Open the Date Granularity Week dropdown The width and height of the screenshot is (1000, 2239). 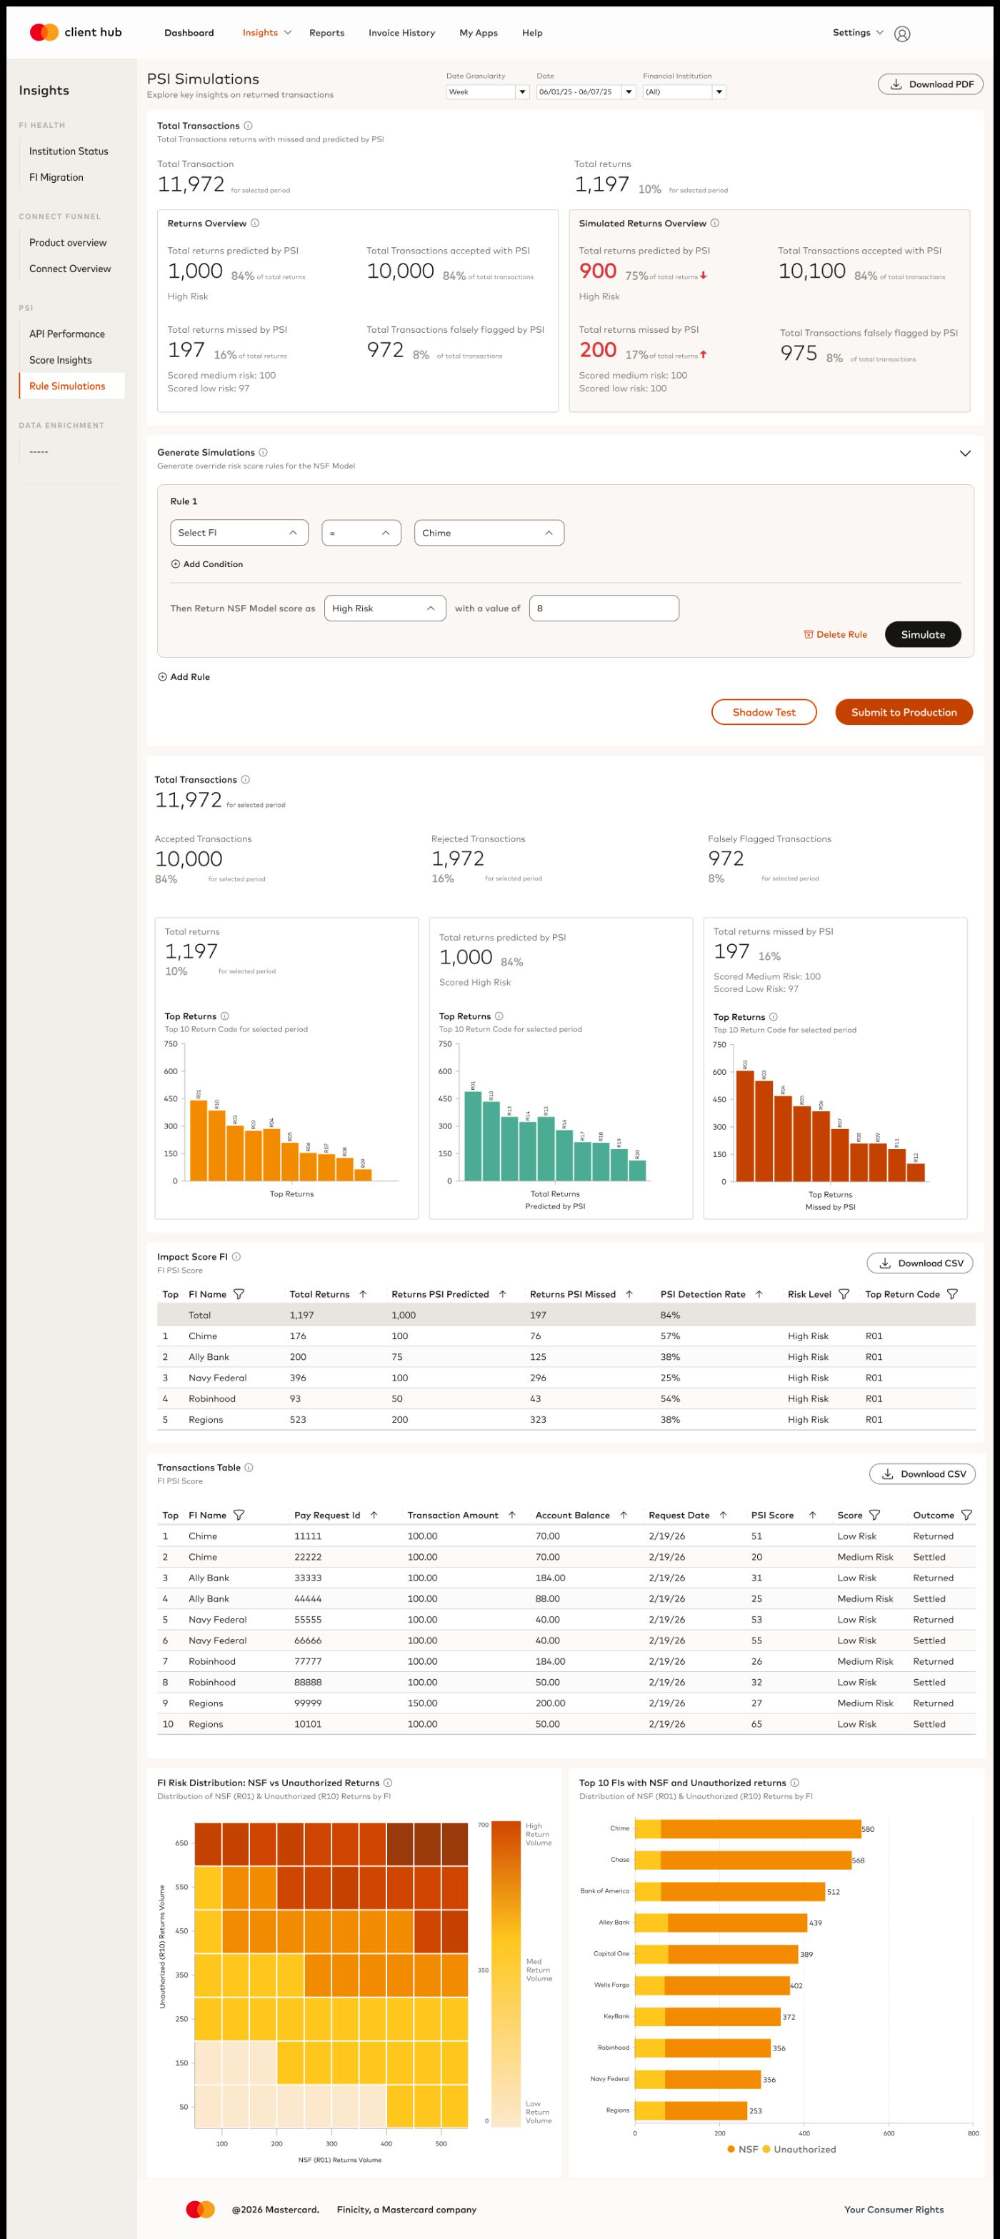pyautogui.click(x=487, y=92)
